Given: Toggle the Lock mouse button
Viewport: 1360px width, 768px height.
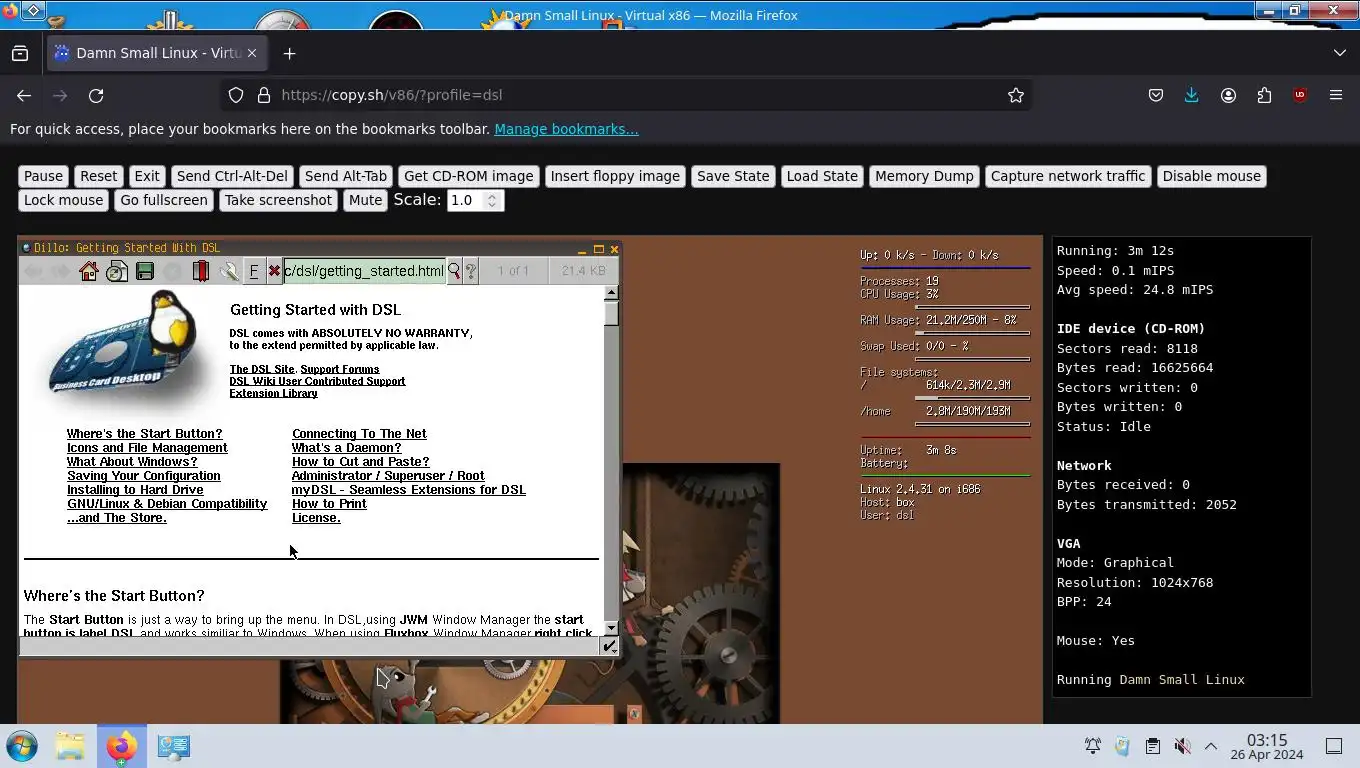Looking at the screenshot, I should pyautogui.click(x=63, y=200).
